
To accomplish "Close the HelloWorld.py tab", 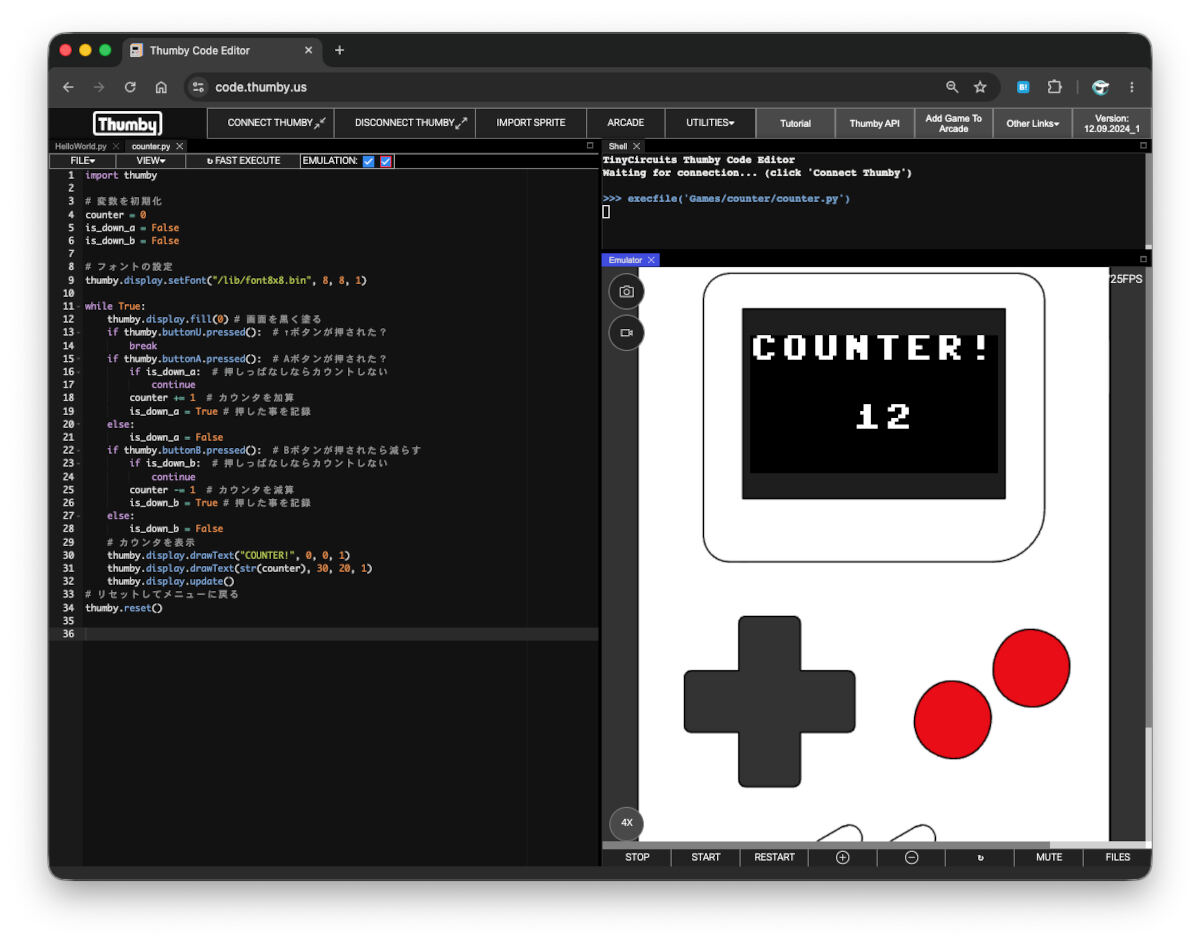I will (116, 146).
